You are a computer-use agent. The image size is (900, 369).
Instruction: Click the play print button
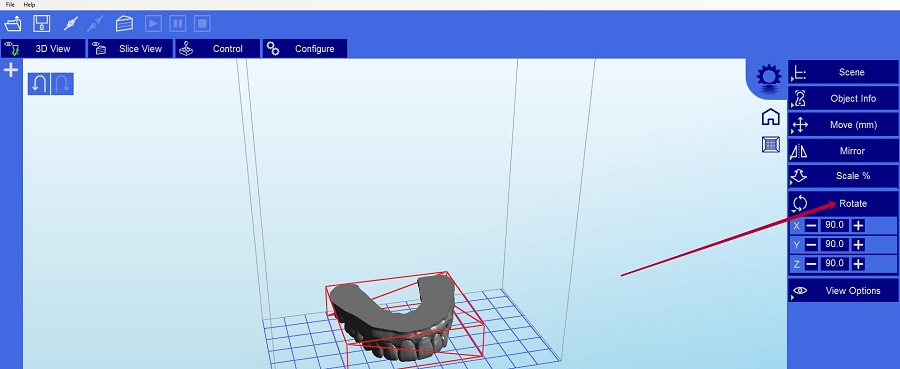[x=153, y=24]
